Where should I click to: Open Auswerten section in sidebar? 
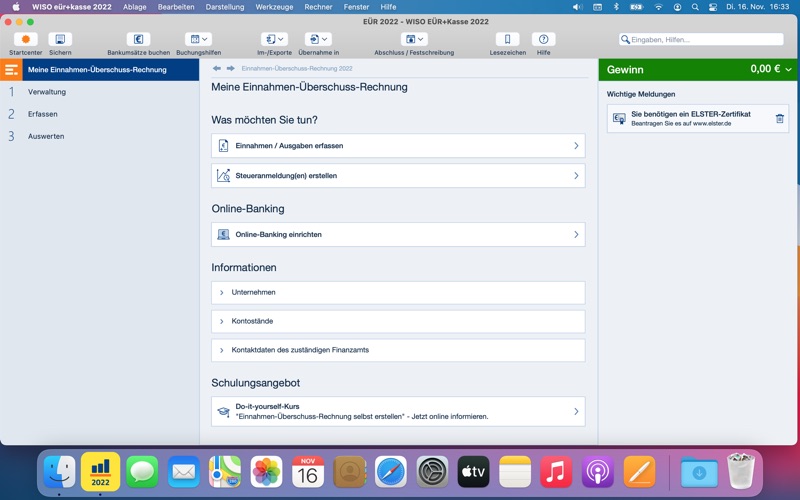click(x=46, y=136)
